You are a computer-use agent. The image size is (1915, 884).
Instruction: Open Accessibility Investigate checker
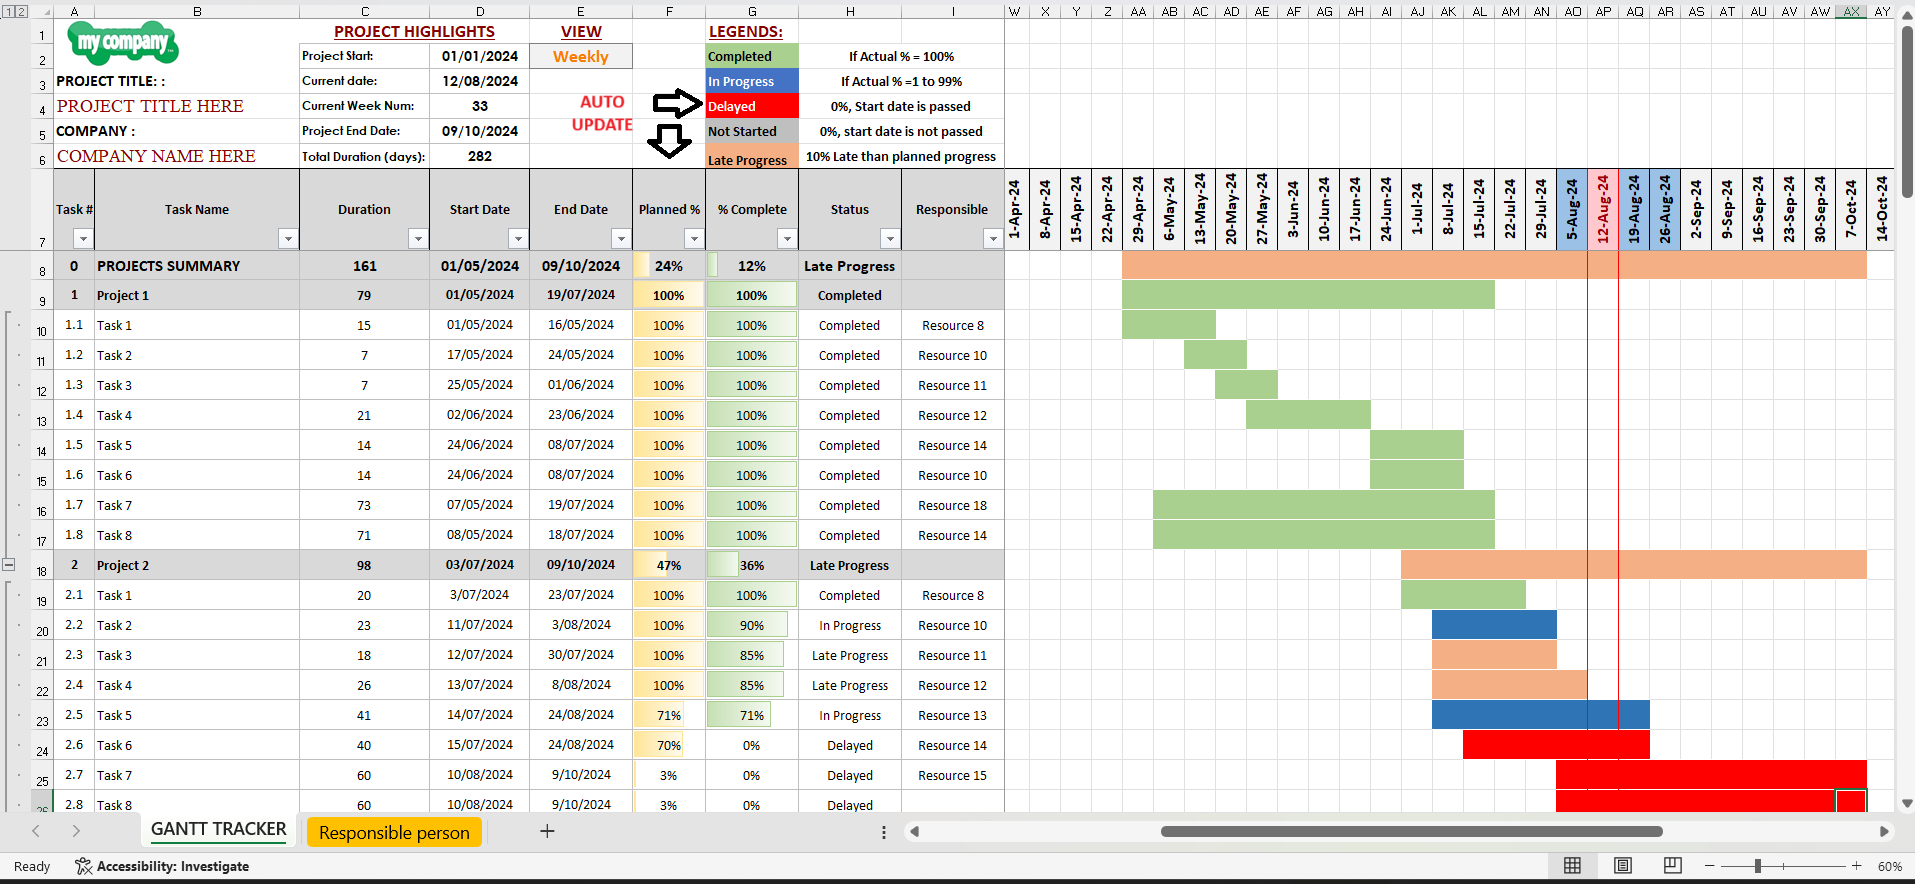tap(162, 866)
